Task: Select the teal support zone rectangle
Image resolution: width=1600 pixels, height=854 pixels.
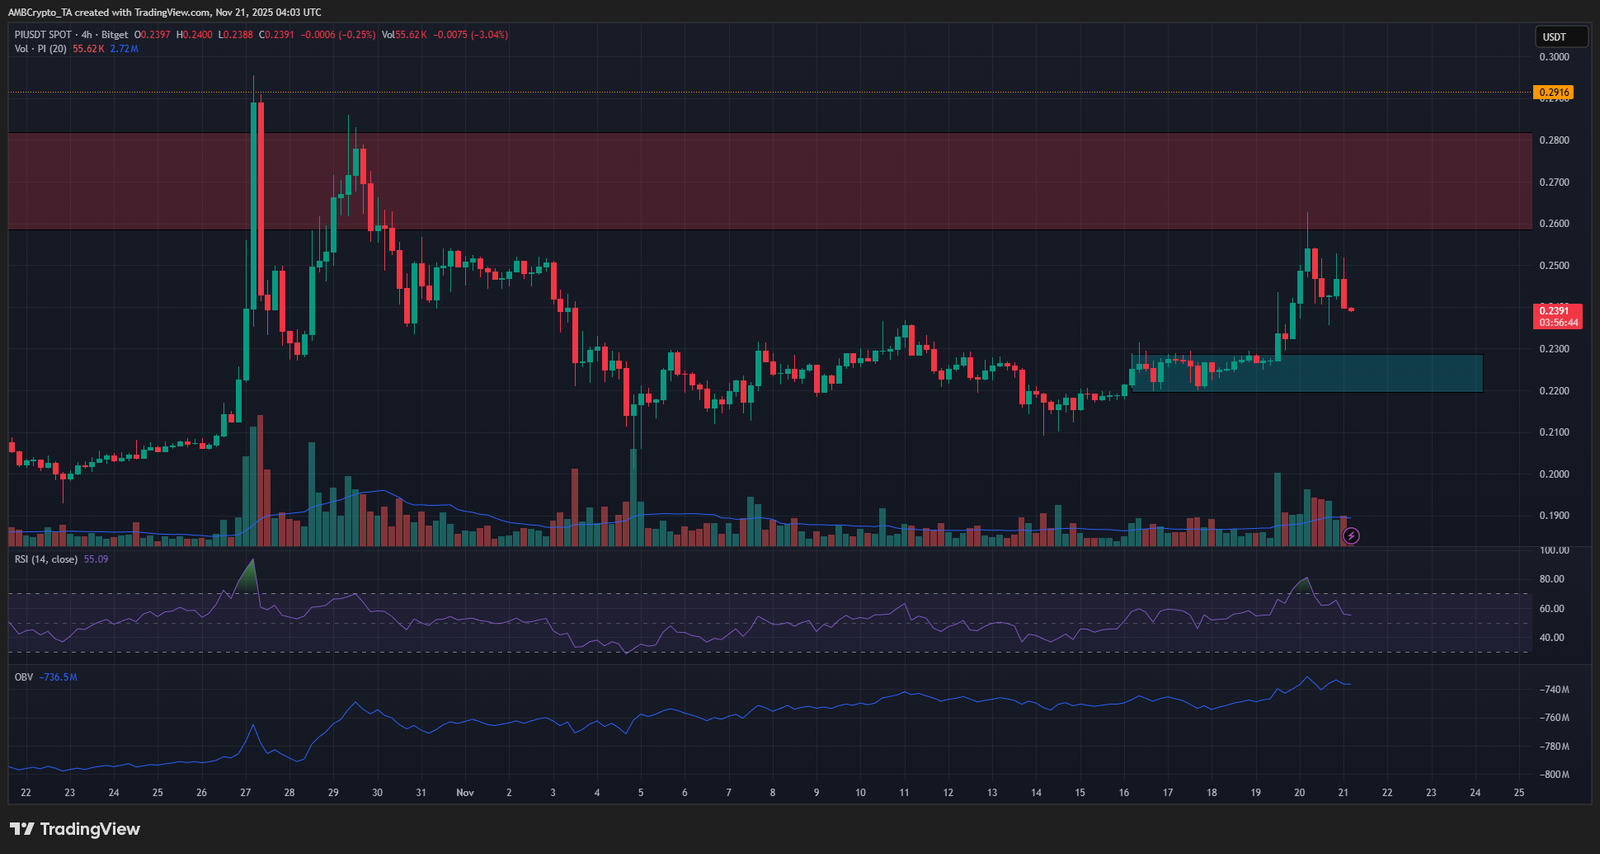Action: pos(1307,373)
